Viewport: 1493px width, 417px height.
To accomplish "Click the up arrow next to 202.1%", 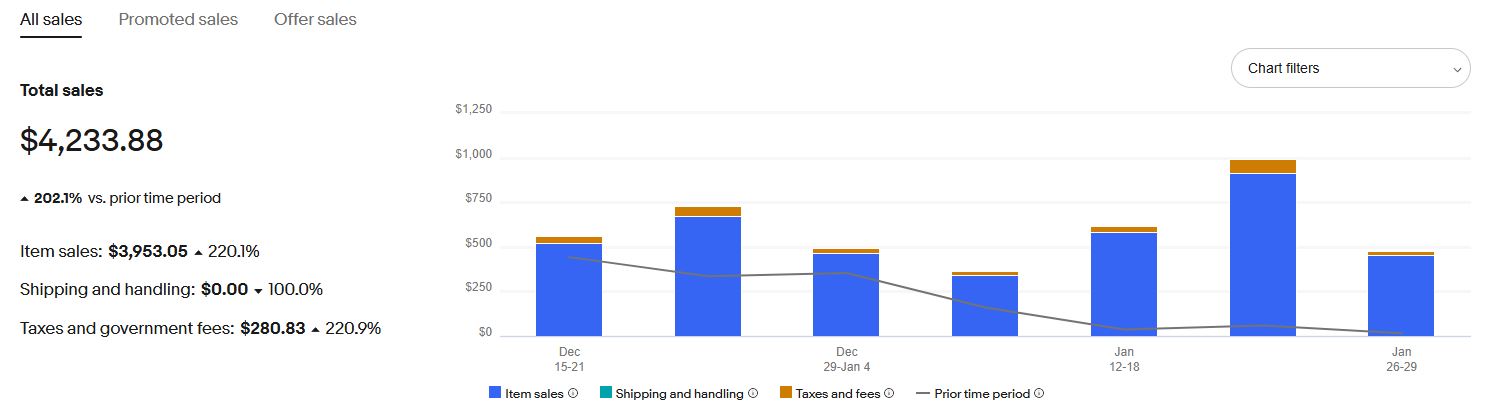I will click(x=25, y=199).
